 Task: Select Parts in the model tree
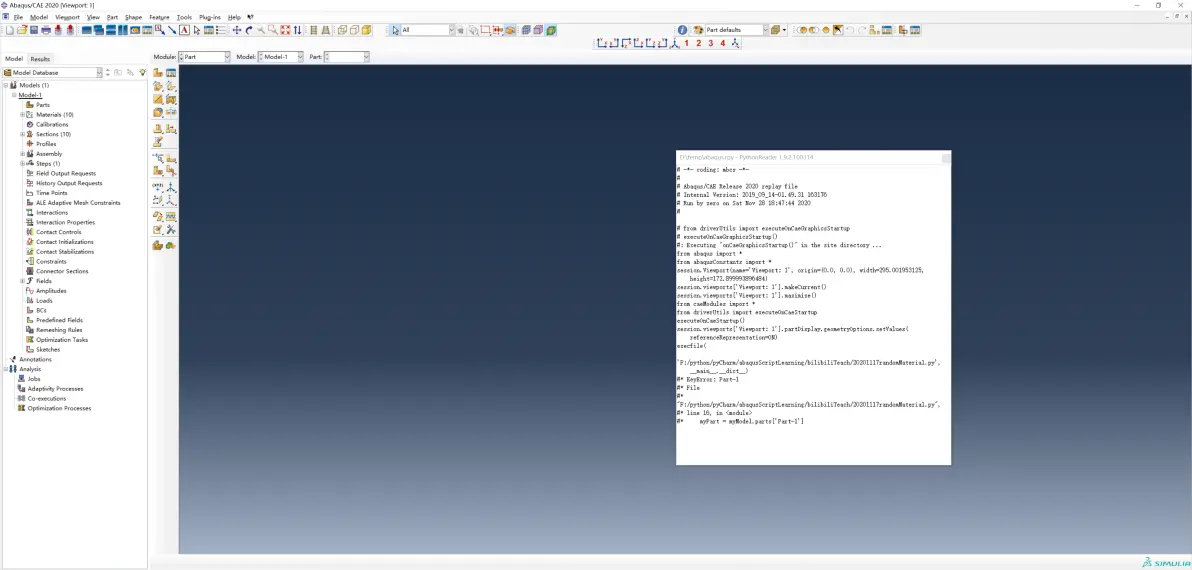pos(43,105)
